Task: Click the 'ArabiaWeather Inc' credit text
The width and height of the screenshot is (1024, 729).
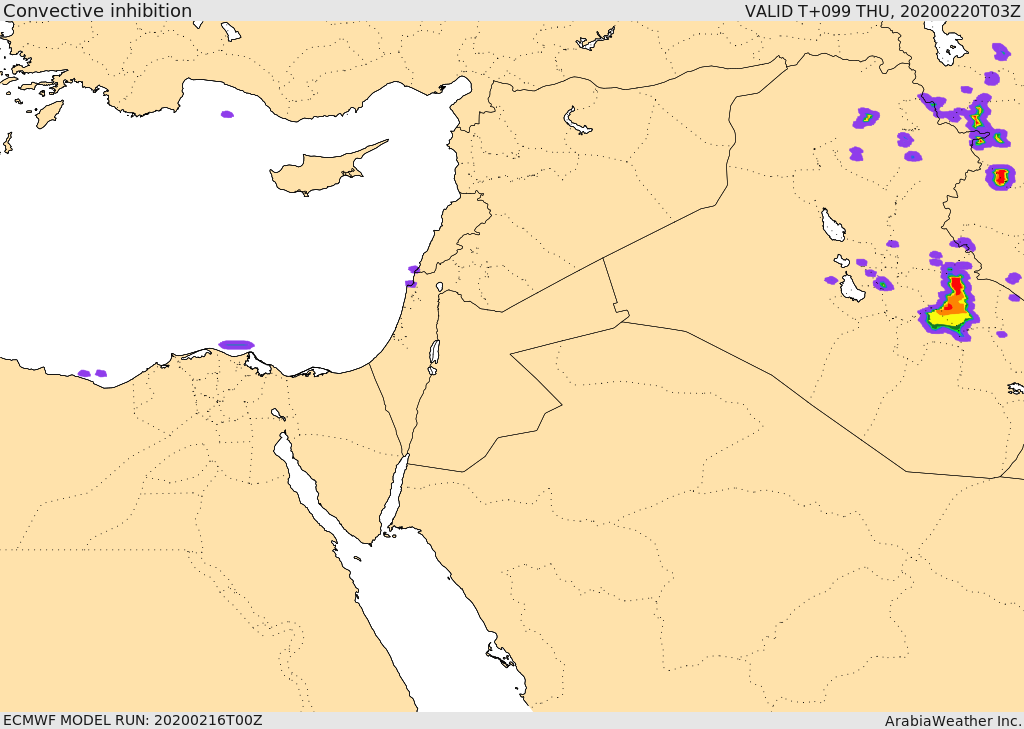Action: 953,721
